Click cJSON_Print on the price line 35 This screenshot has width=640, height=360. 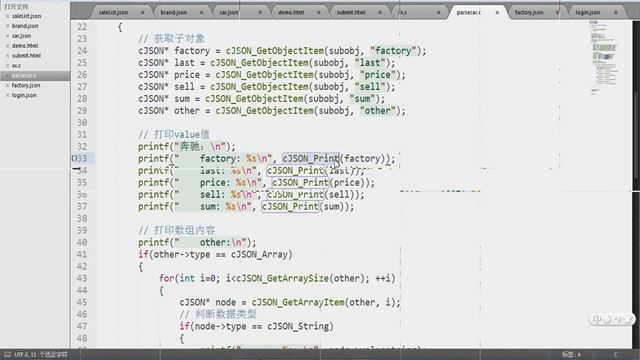click(300, 182)
